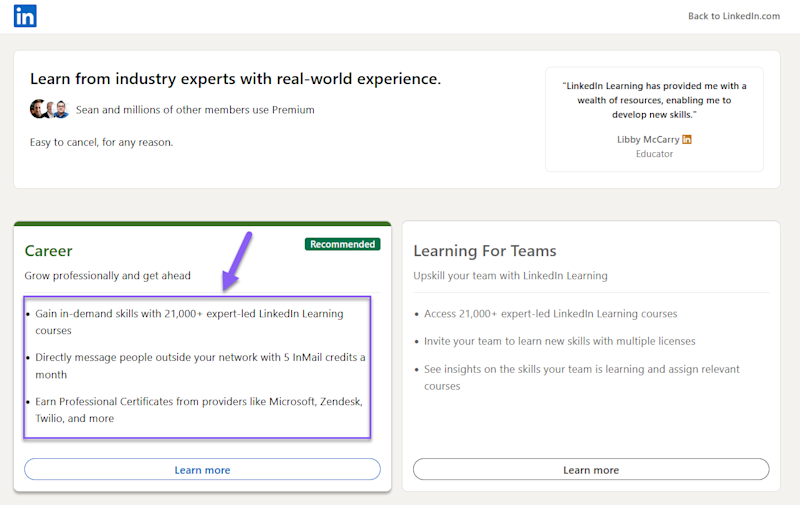
Task: Click 'Access 21,000+ expert-led' bullet
Action: (551, 314)
